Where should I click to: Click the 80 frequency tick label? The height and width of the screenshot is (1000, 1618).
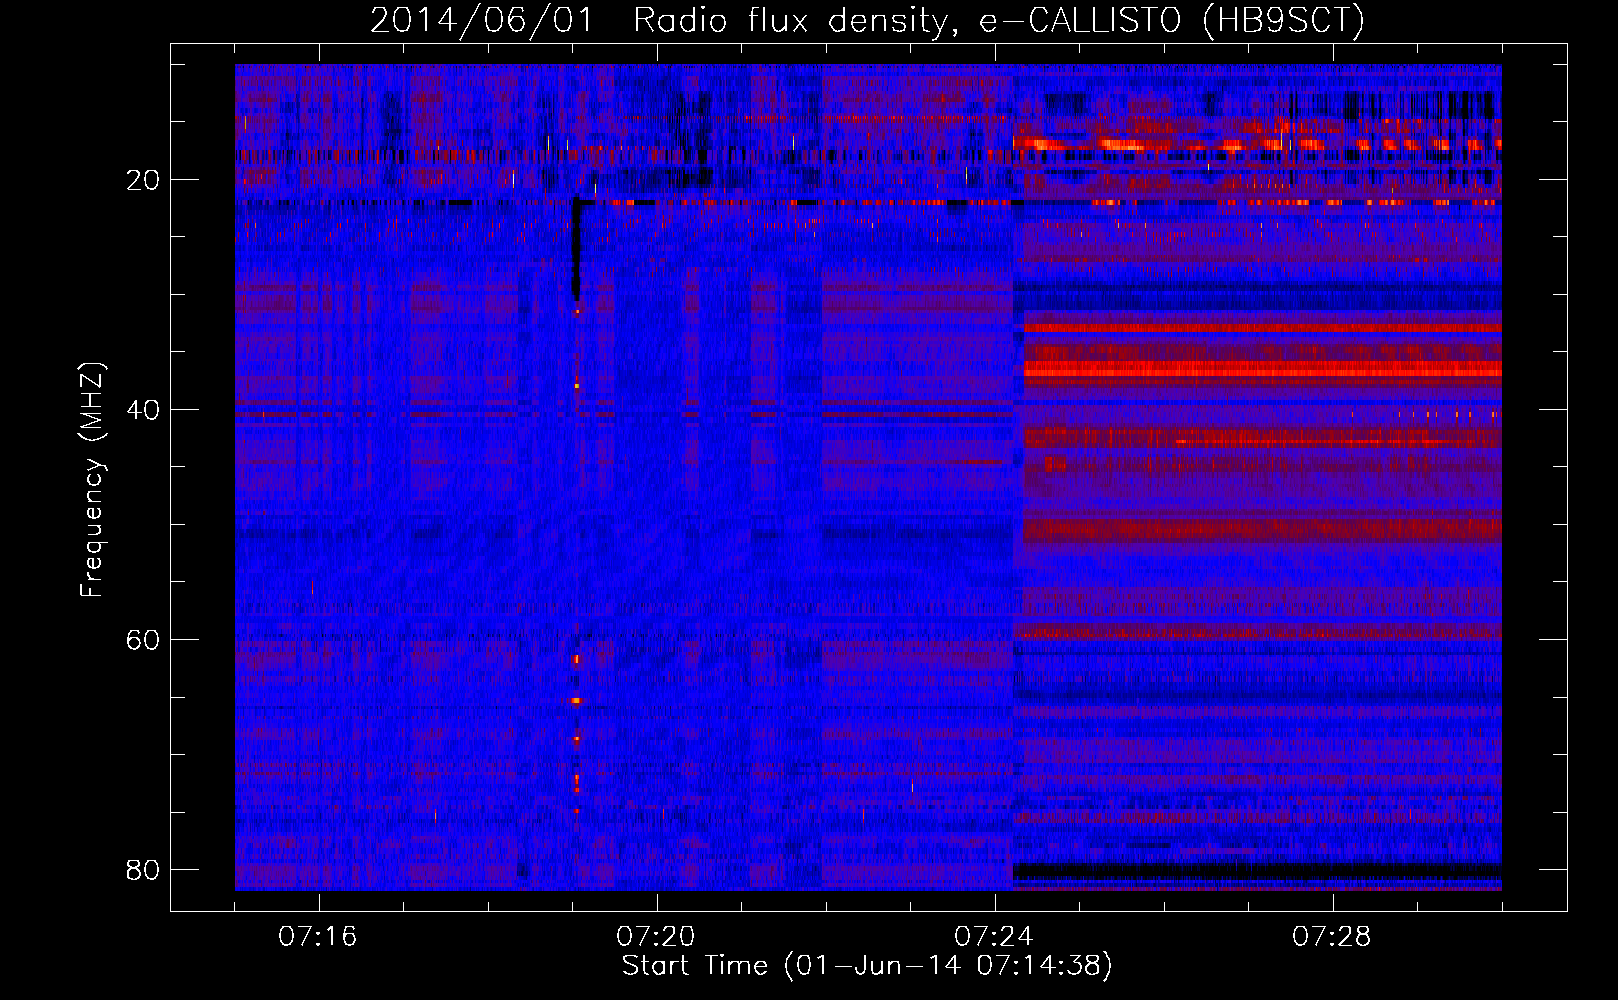click(144, 870)
